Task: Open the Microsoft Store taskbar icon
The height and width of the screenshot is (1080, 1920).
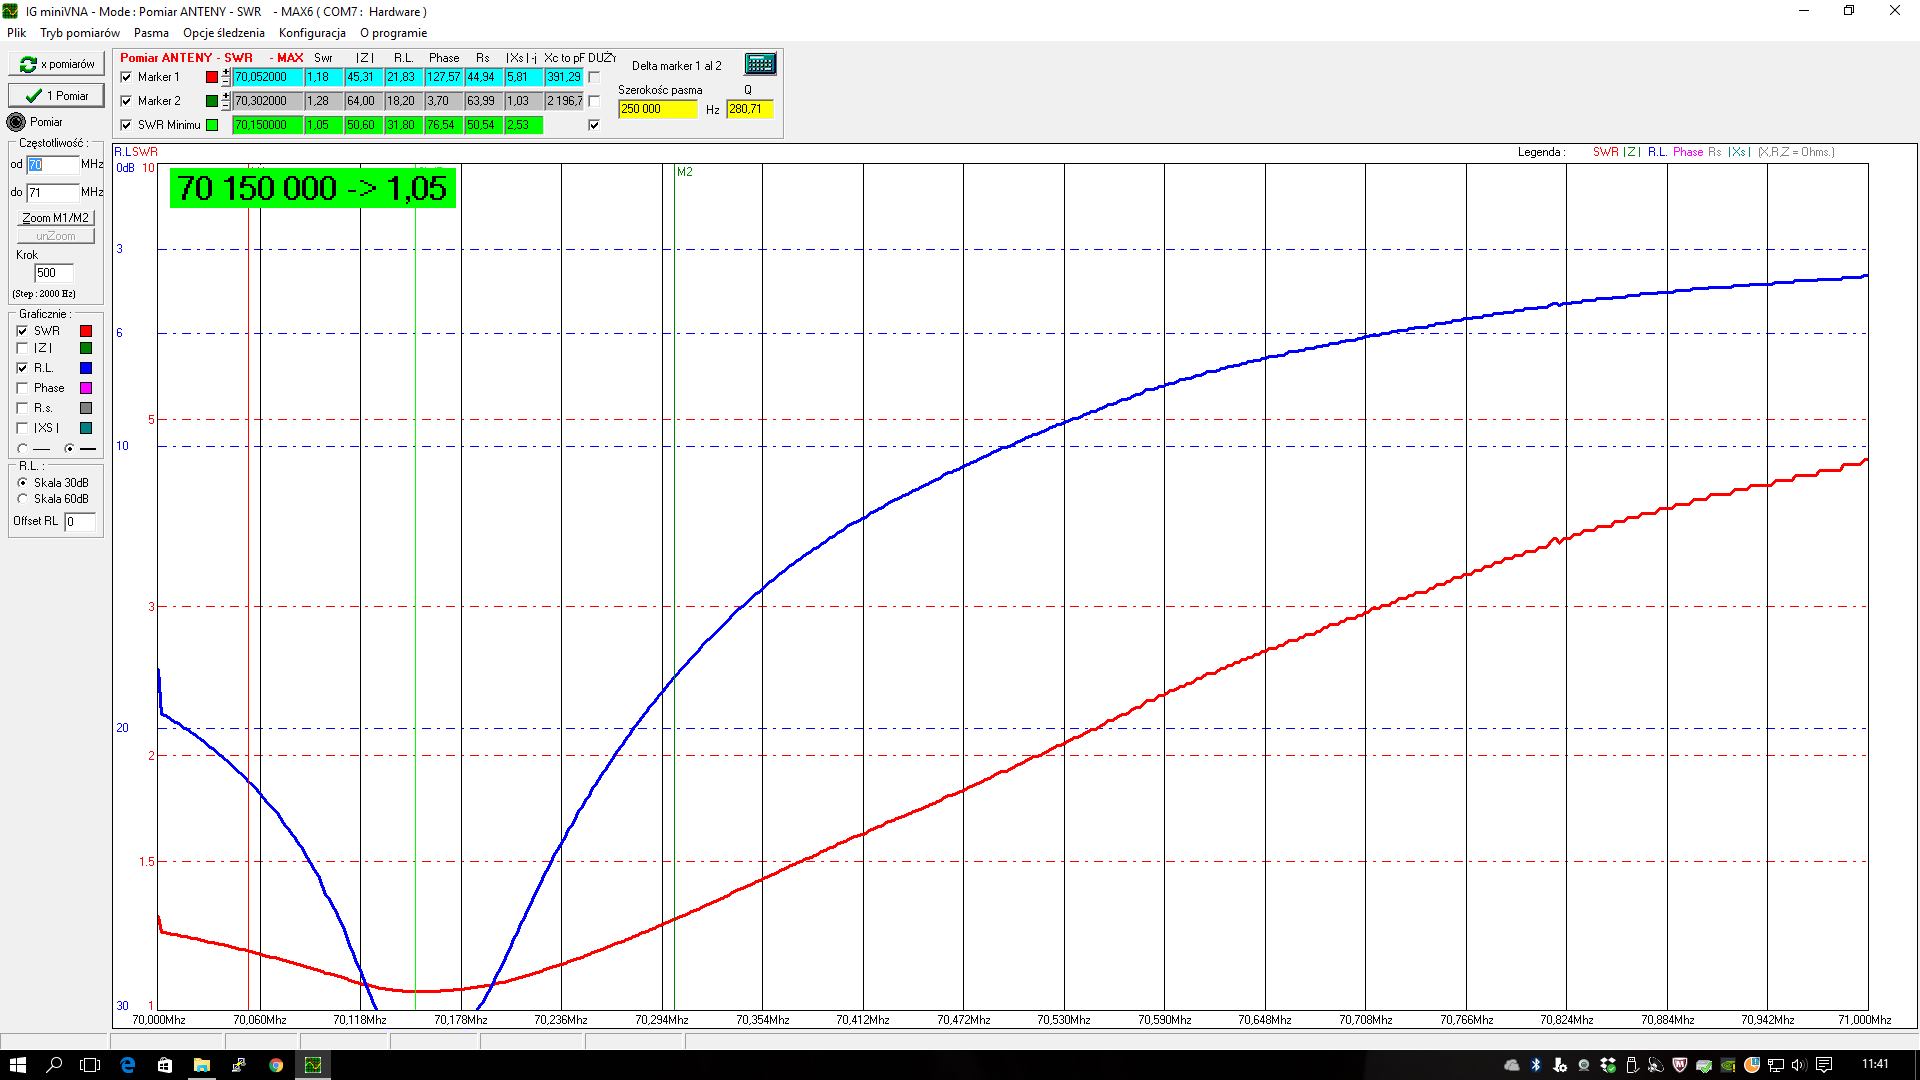Action: pos(165,1065)
